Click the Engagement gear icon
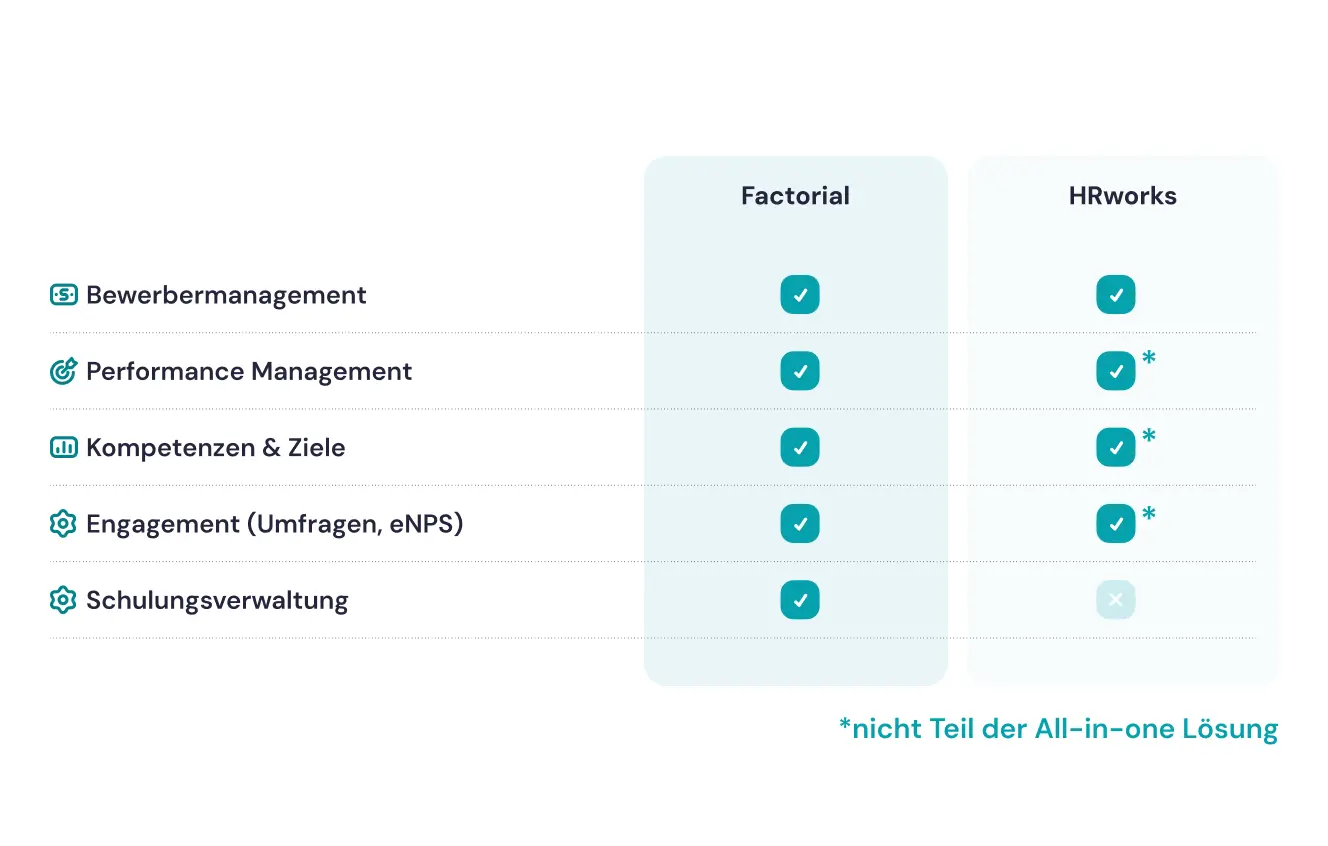 coord(63,523)
